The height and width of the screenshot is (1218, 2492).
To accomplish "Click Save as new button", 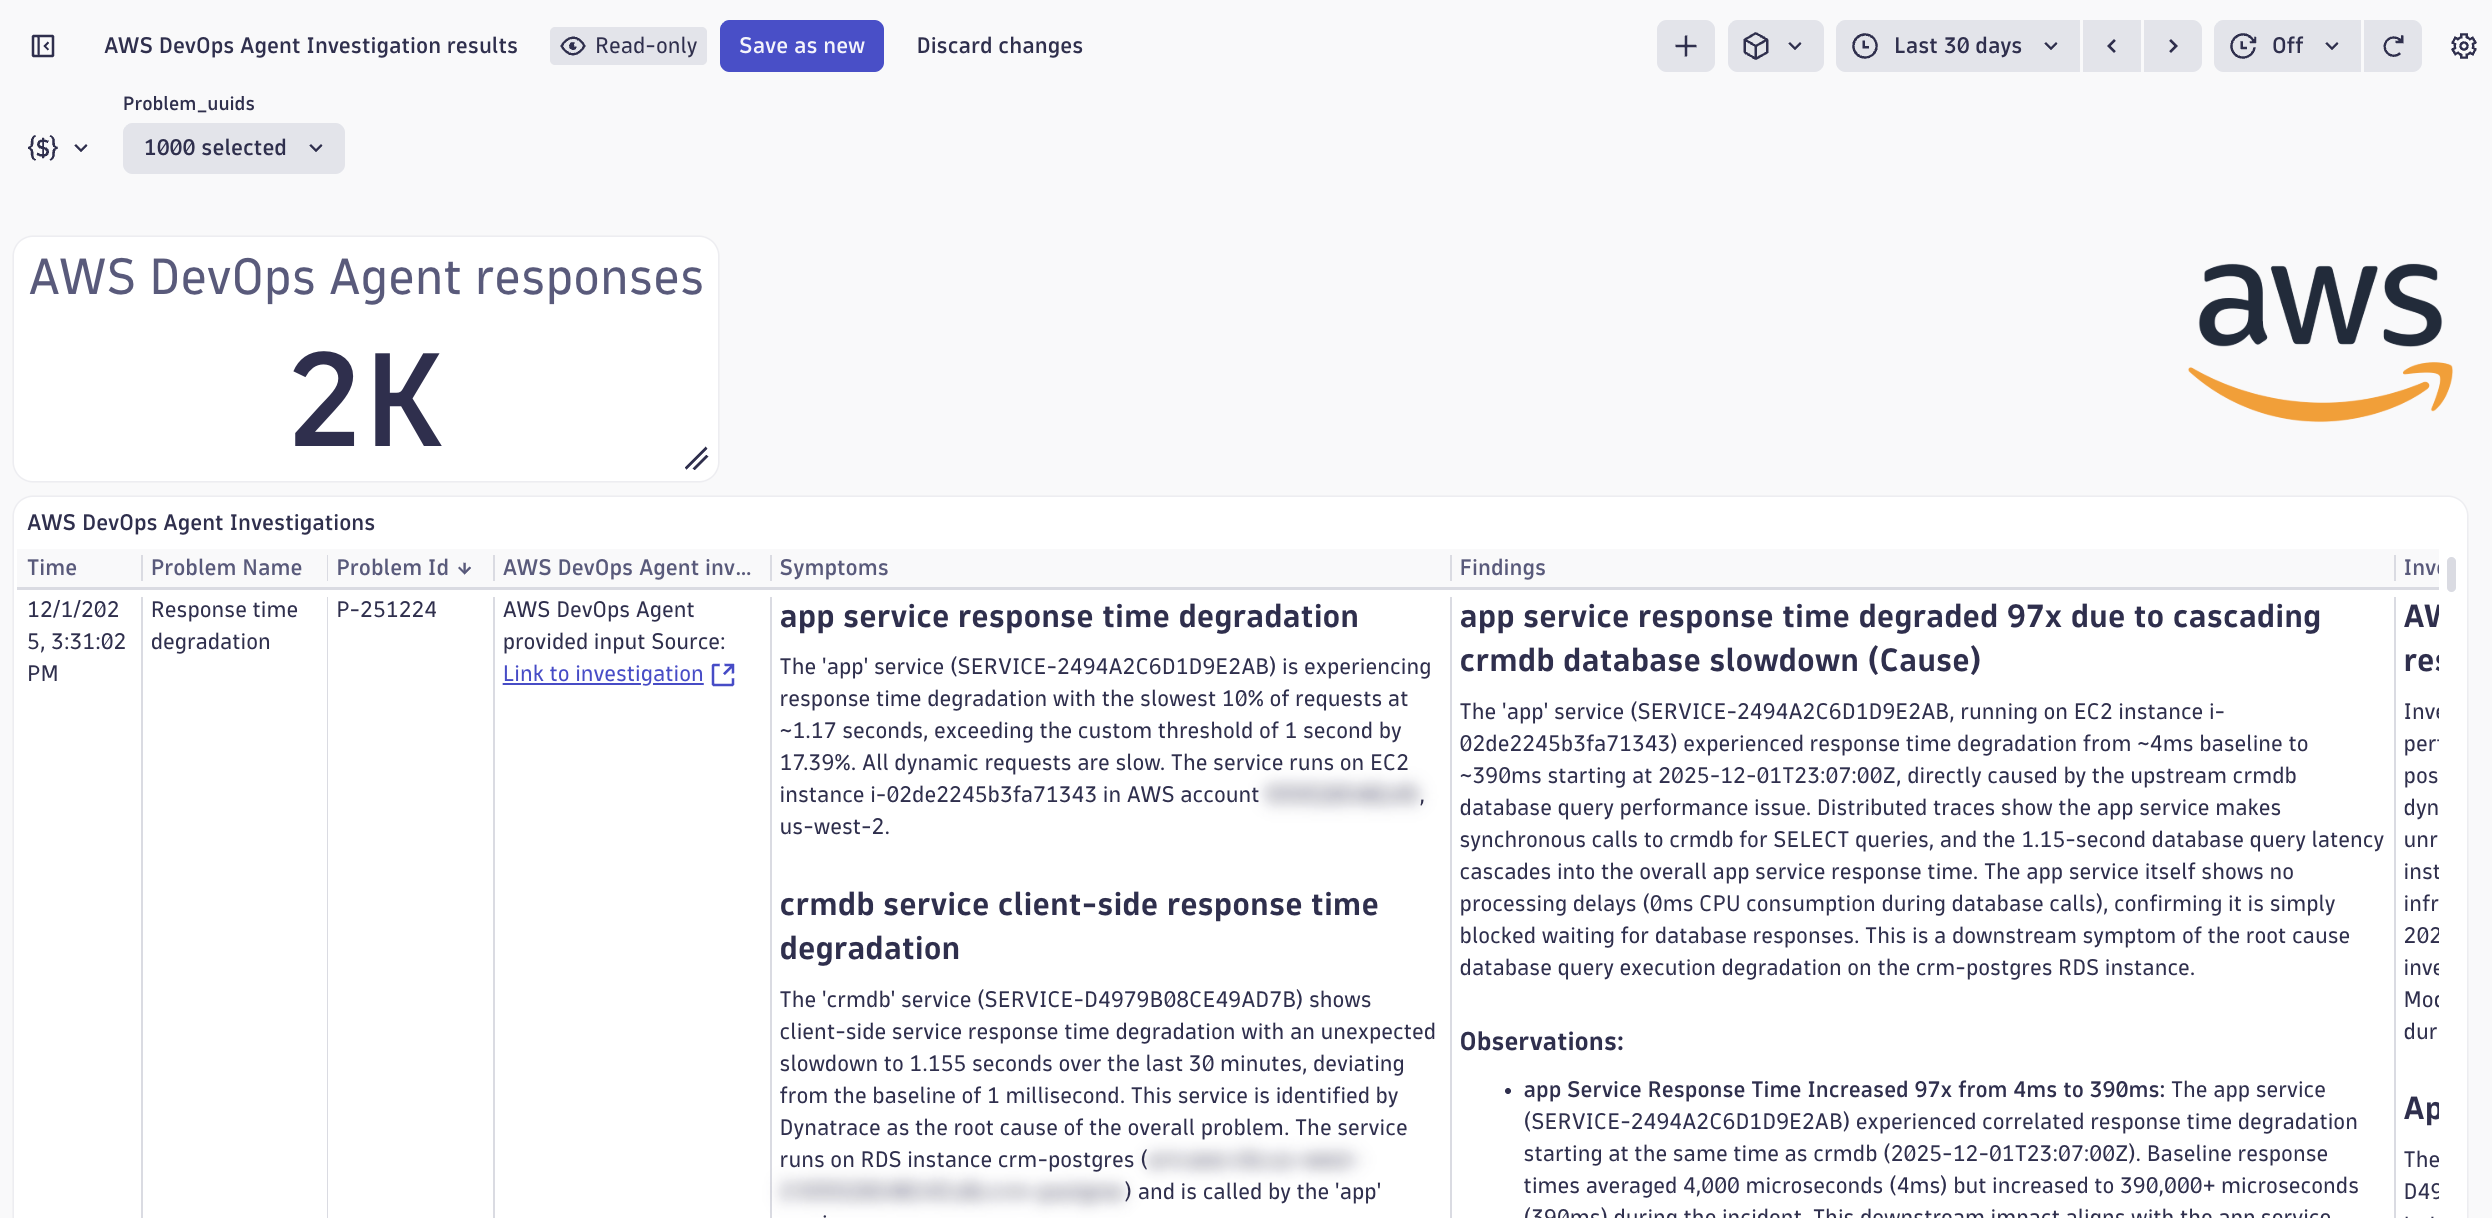I will pyautogui.click(x=801, y=46).
